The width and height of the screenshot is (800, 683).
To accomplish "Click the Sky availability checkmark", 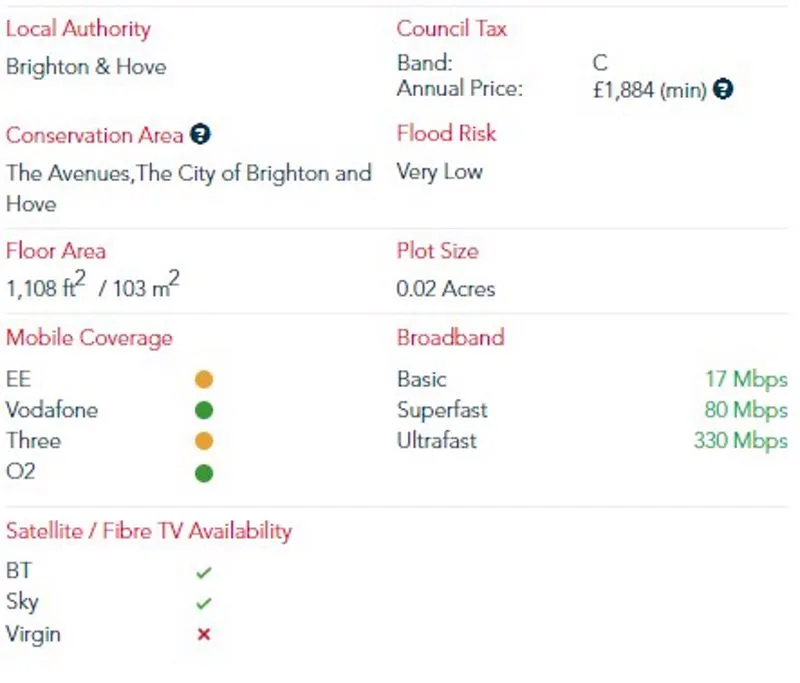I will pyautogui.click(x=204, y=603).
